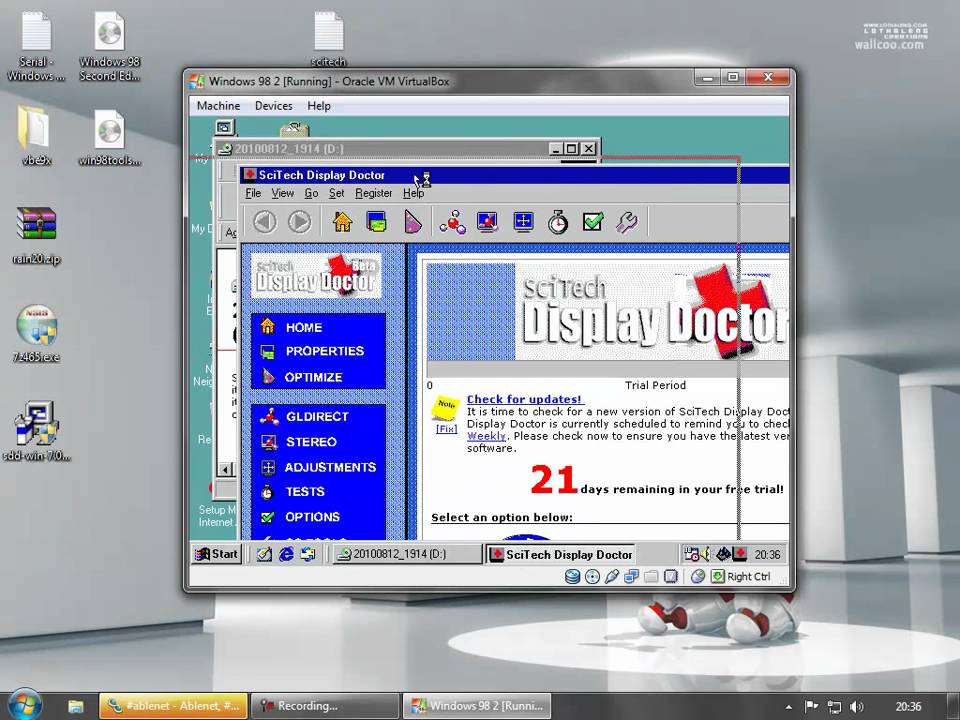Screen dimensions: 960x720
Task: Open the Set menu in Display Doctor
Action: click(x=336, y=193)
